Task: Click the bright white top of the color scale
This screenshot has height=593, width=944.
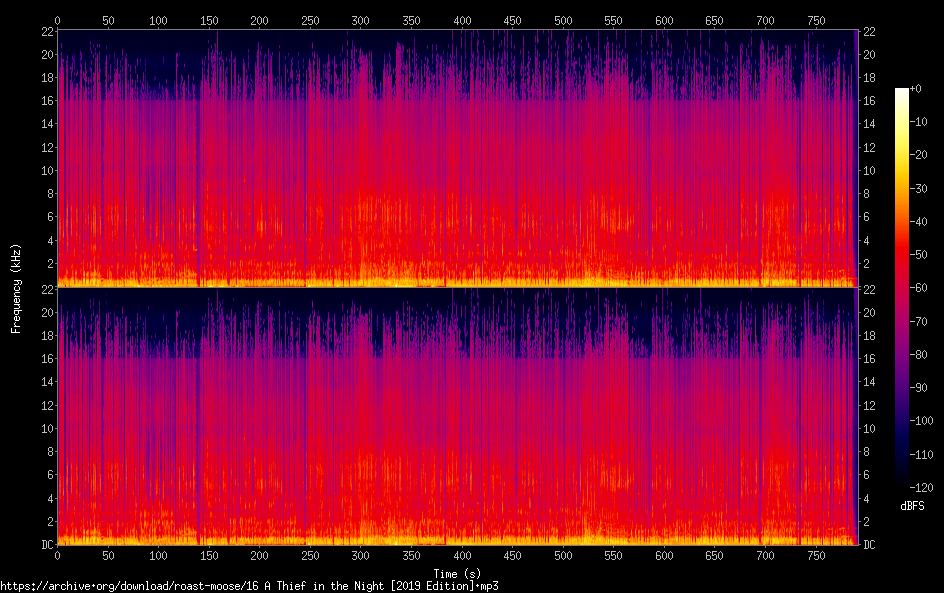Action: click(902, 92)
